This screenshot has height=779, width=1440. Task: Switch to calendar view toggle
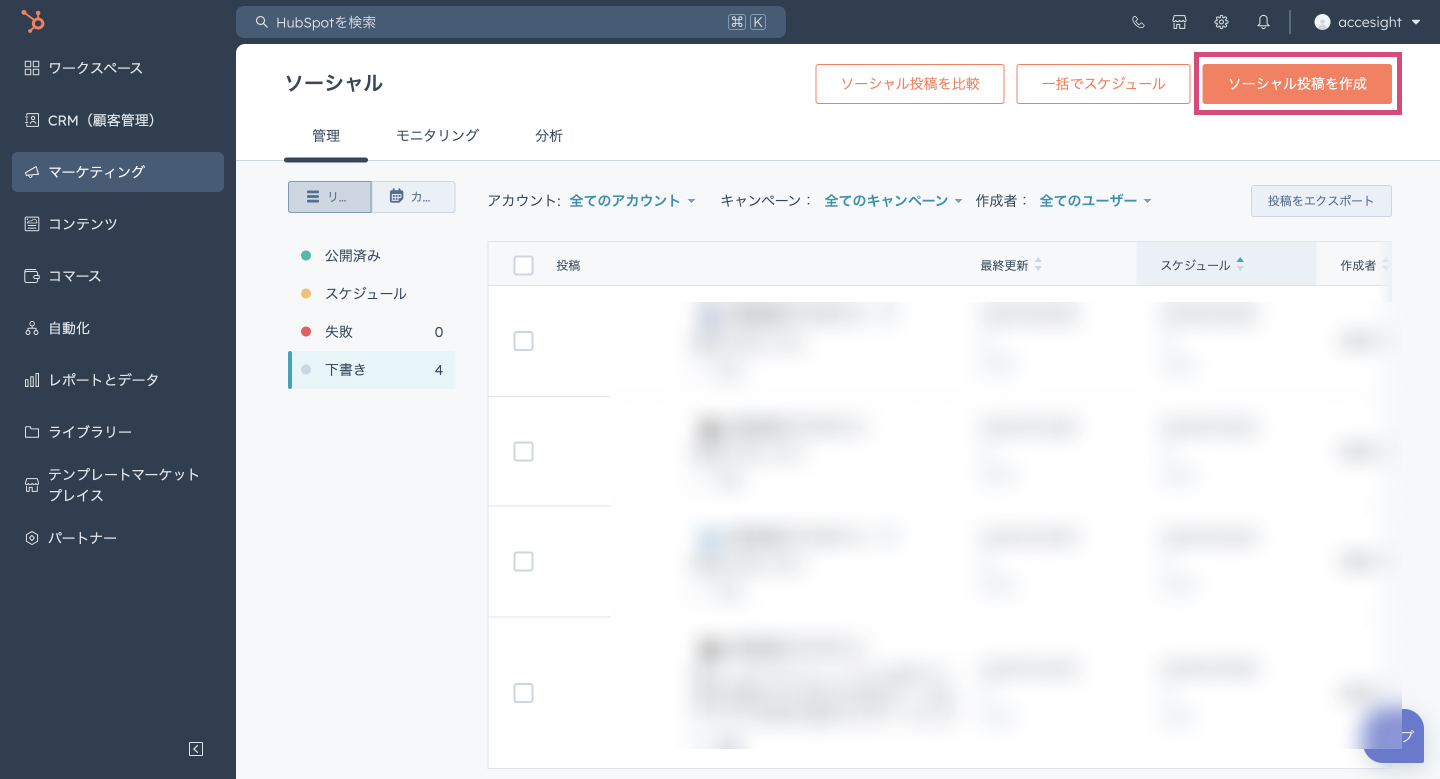pyautogui.click(x=413, y=197)
